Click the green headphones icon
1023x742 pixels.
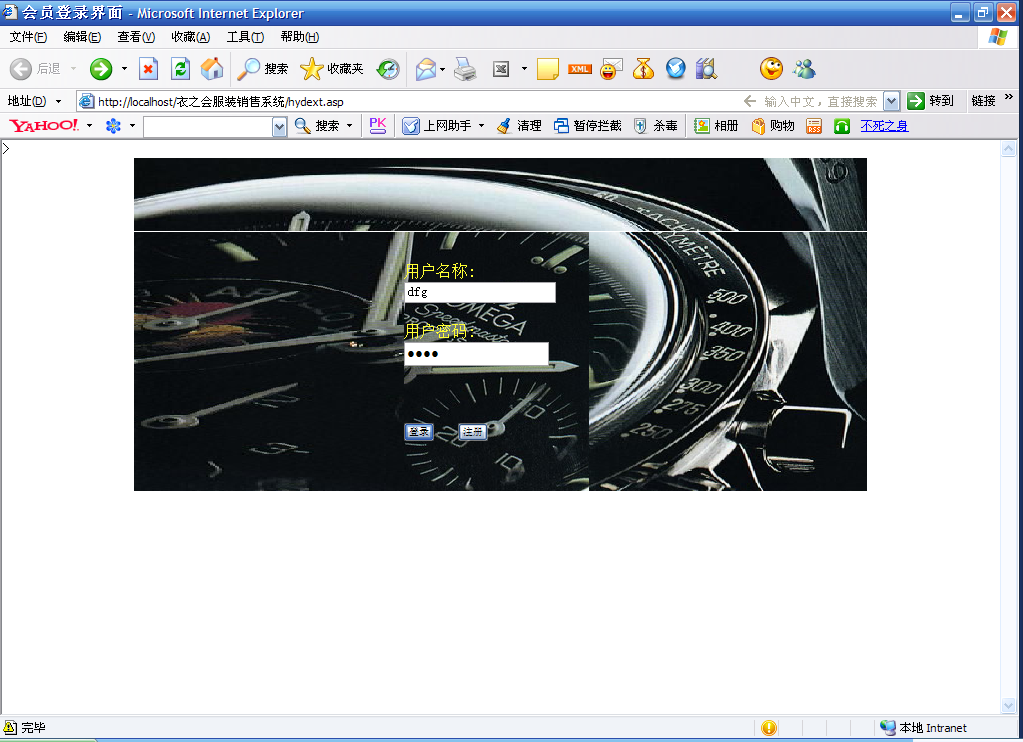point(842,126)
